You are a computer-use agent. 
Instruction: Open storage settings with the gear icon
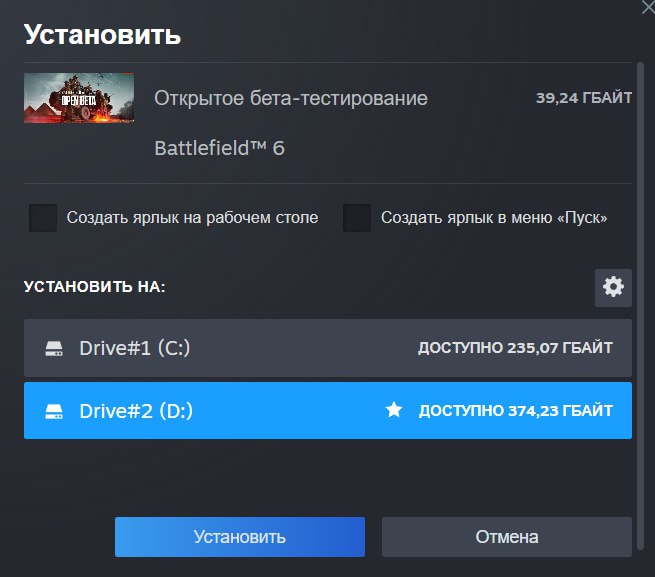[613, 287]
